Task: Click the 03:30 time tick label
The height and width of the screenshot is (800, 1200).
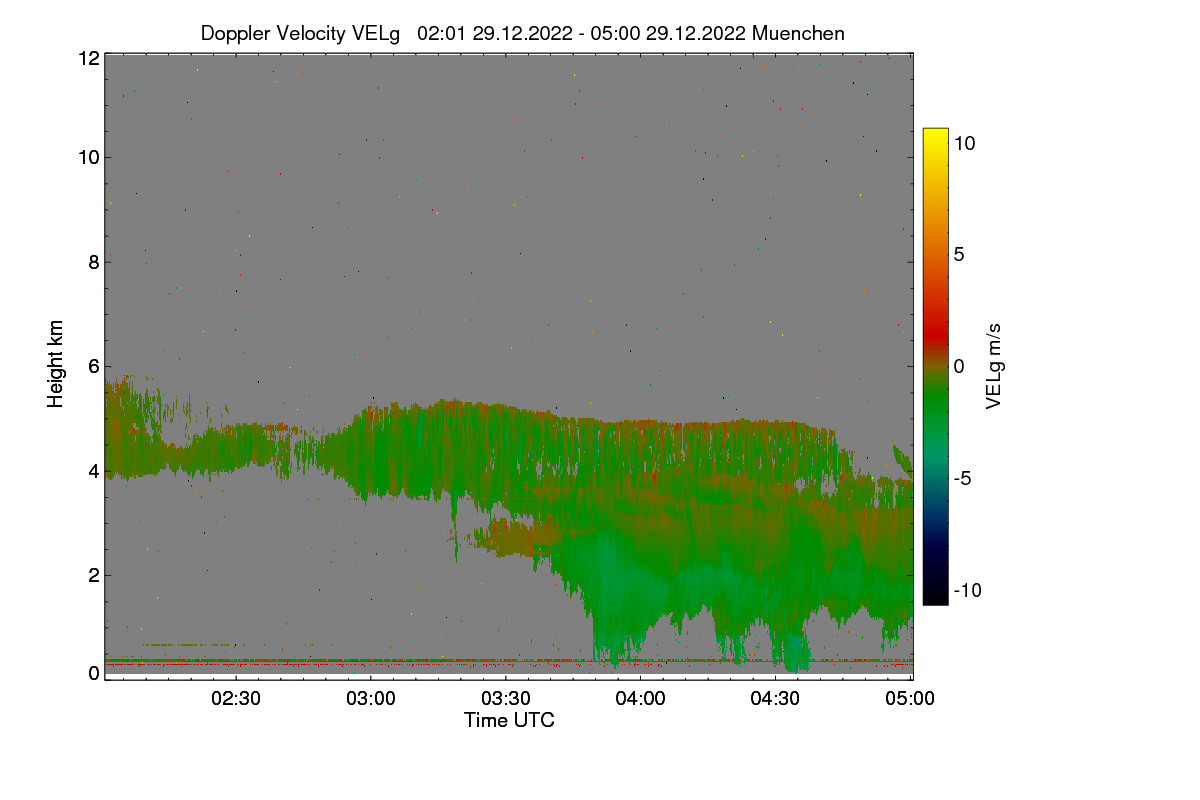Action: pos(507,699)
